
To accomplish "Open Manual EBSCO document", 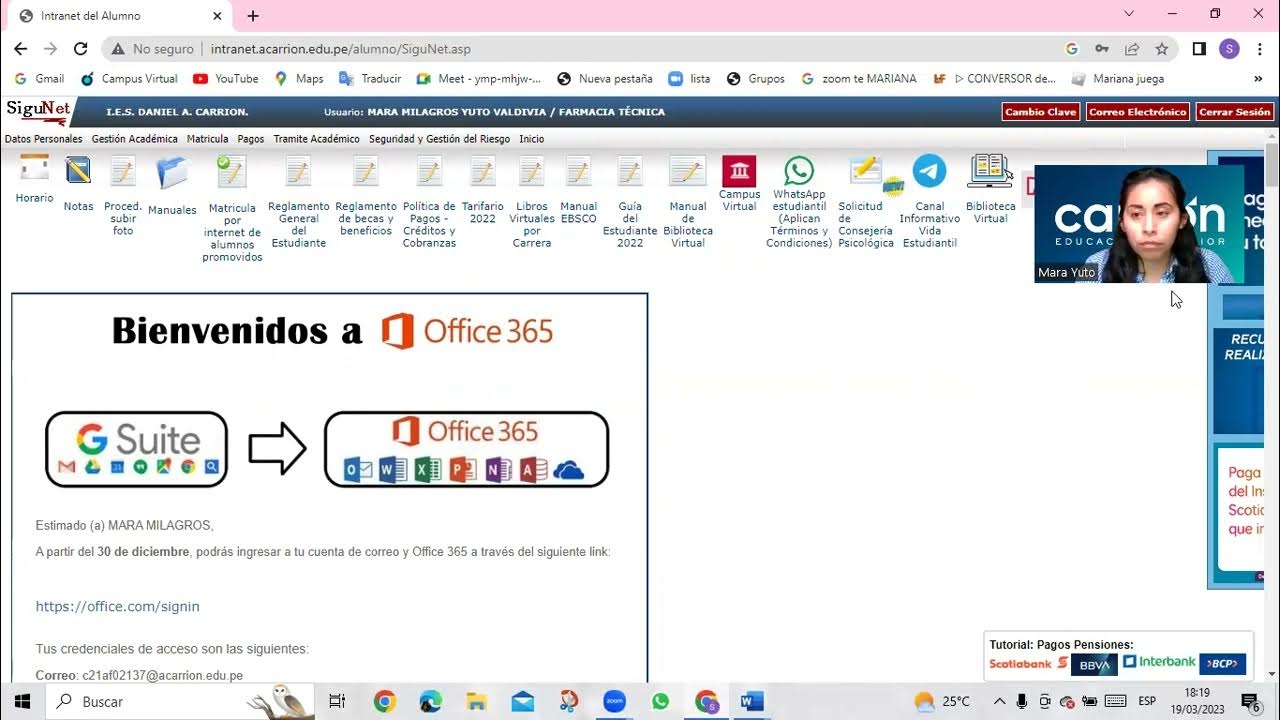I will (x=578, y=172).
